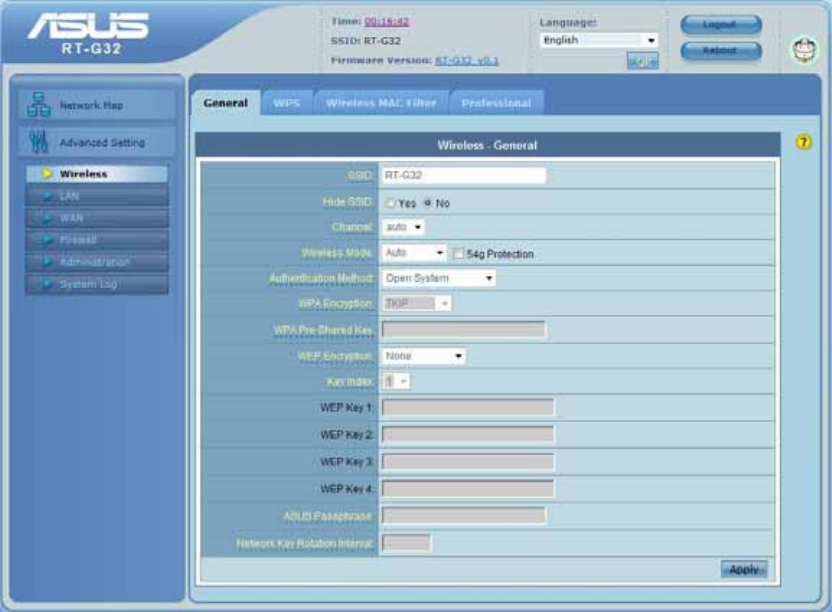Switch to the Wireless MAC Filter tab
This screenshot has width=832, height=612.
[x=381, y=103]
